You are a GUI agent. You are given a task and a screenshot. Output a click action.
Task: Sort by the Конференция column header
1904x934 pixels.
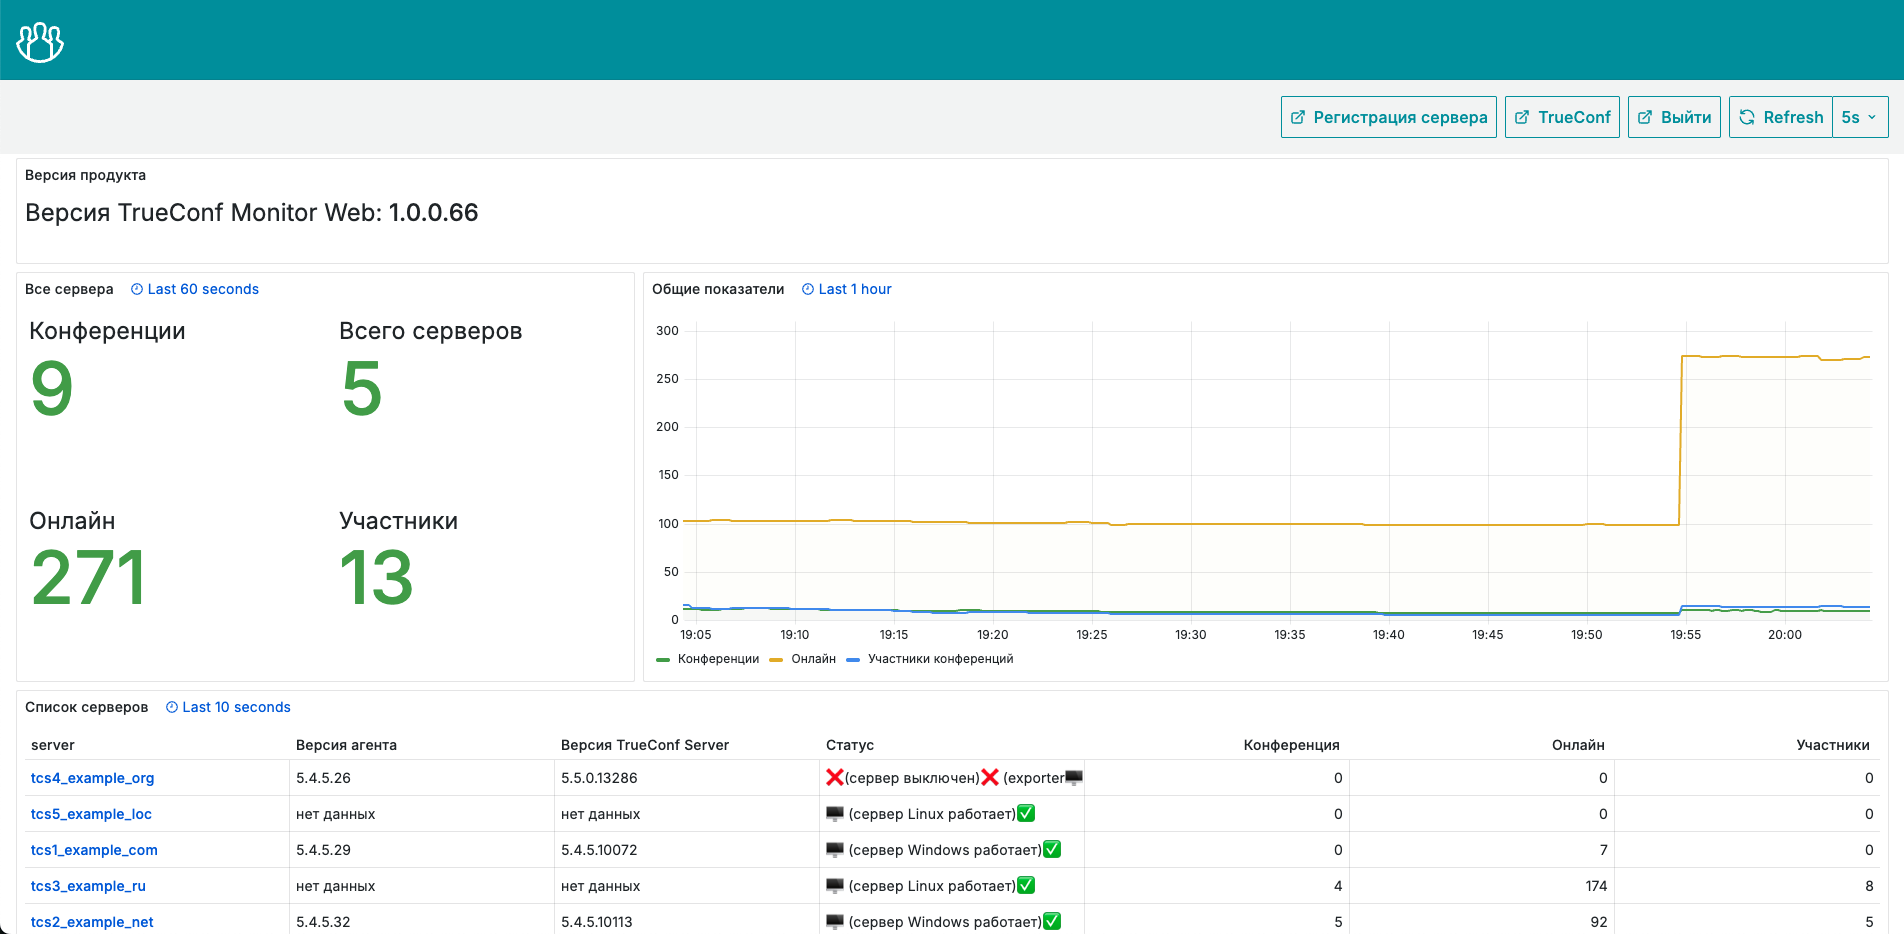pos(1291,745)
